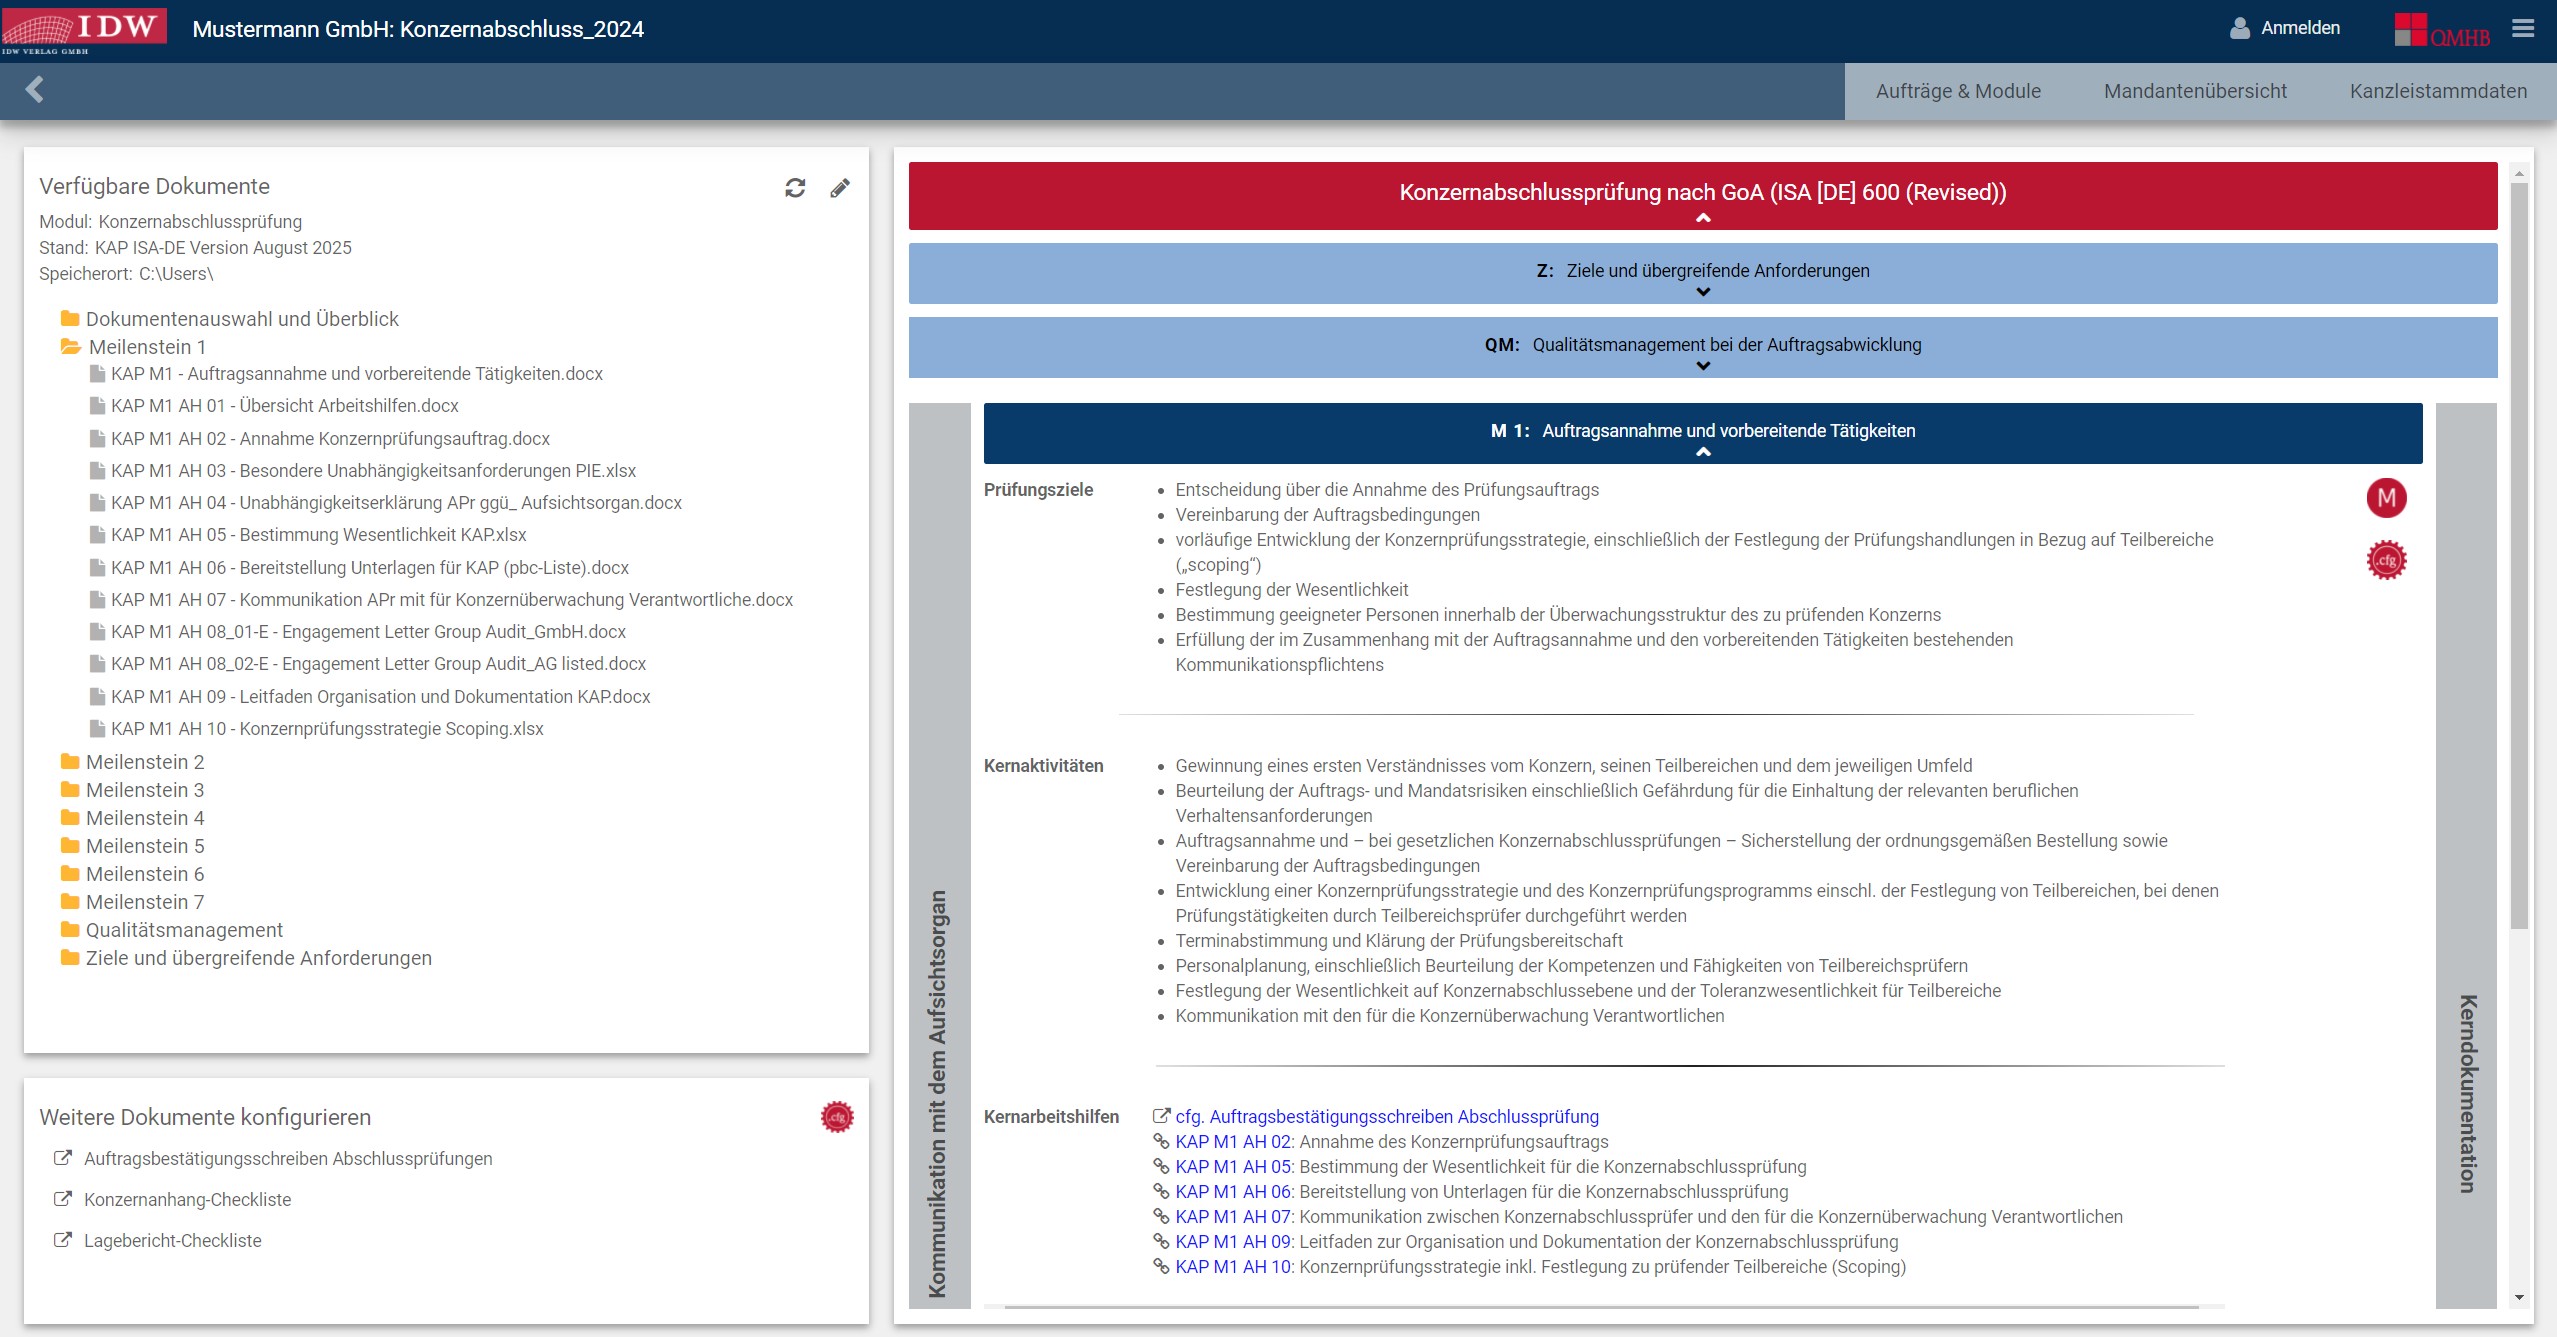Open the Lagebericht-Checkliste link
The image size is (2557, 1337).
[x=172, y=1241]
